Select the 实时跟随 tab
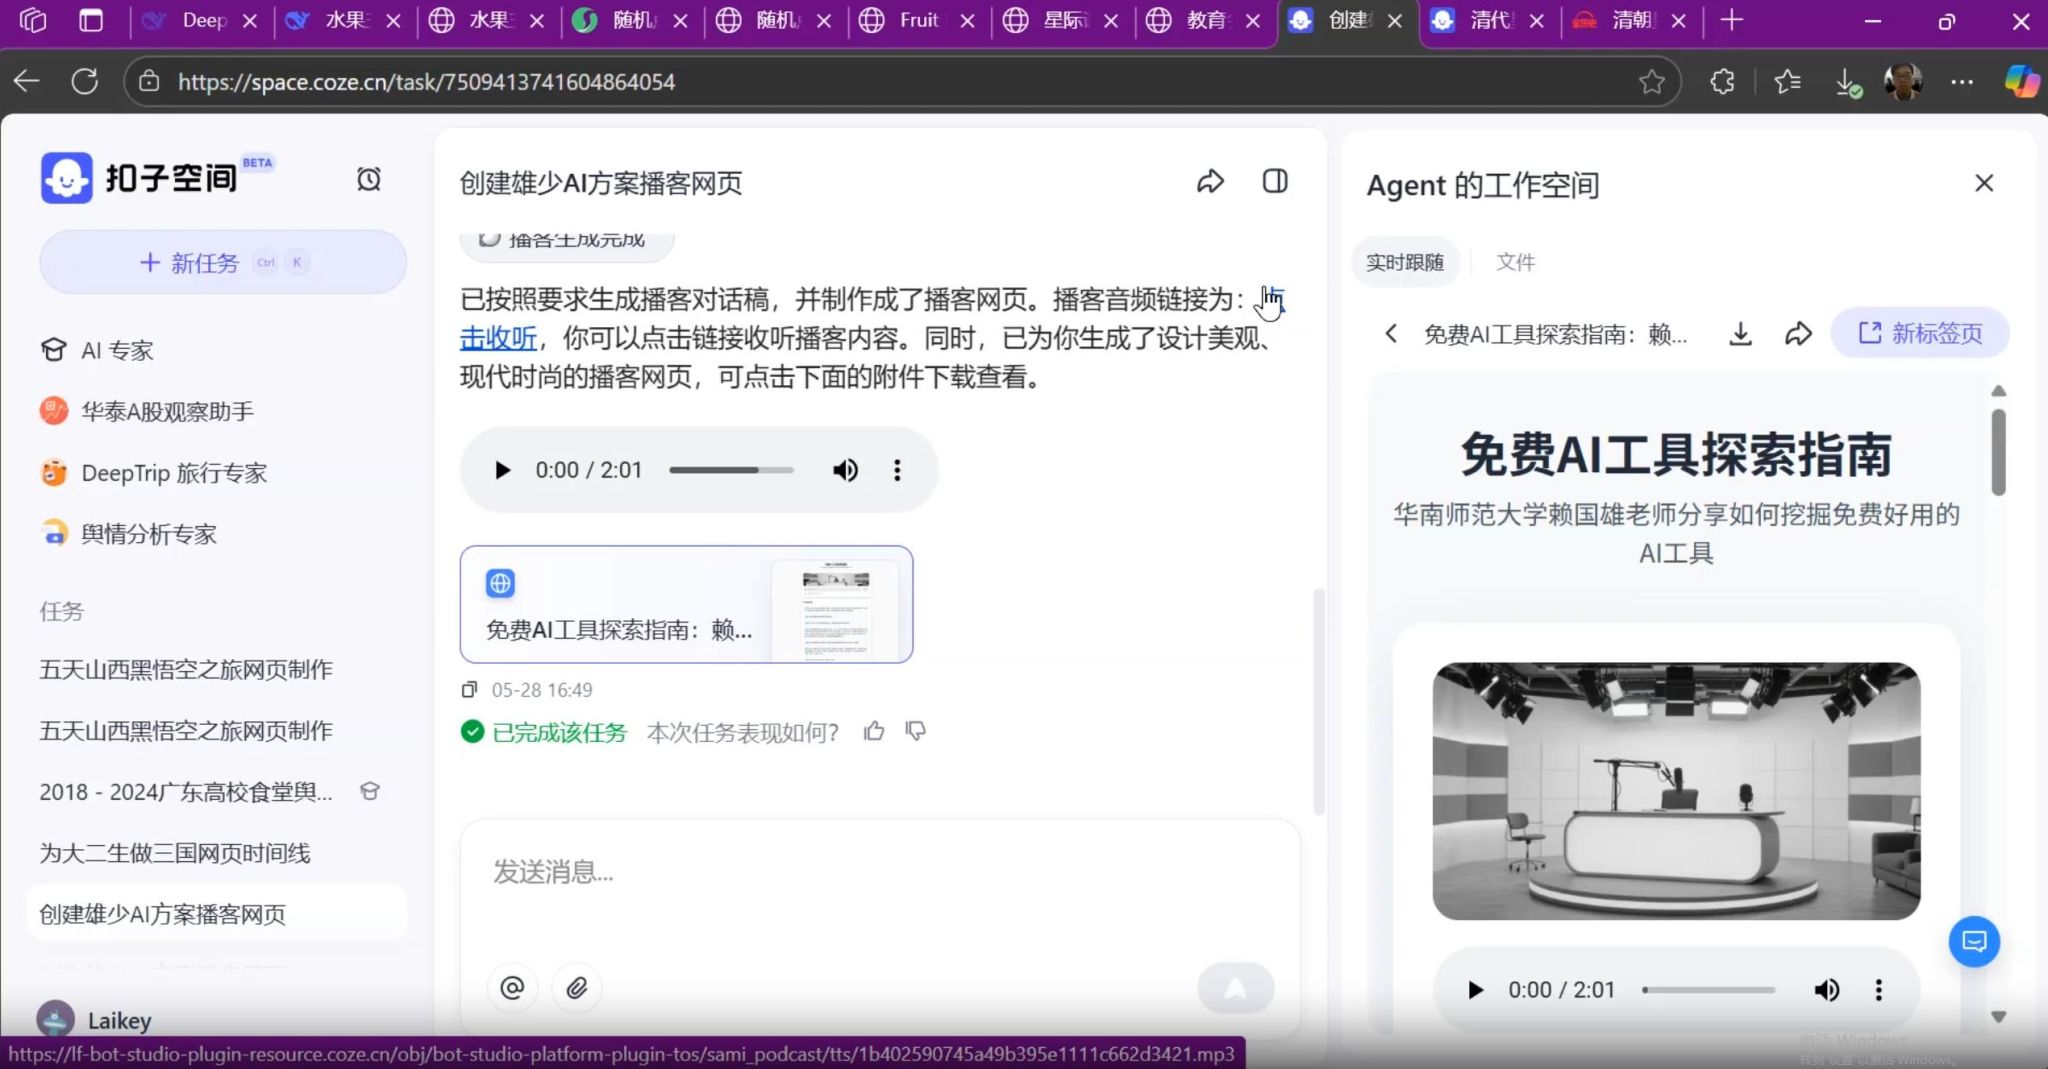The height and width of the screenshot is (1069, 2048). pos(1404,262)
